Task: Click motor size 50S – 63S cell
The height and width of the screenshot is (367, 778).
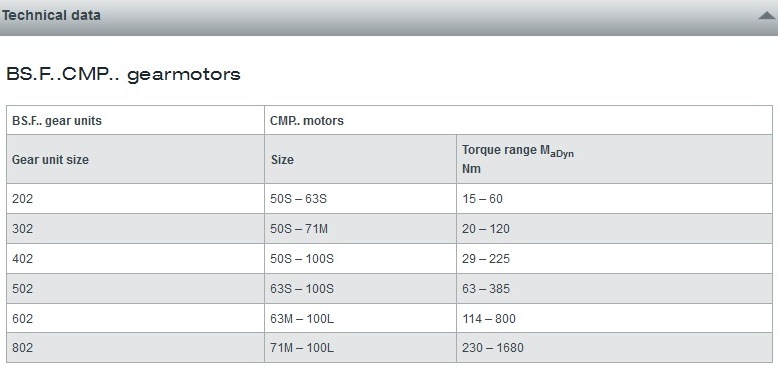Action: pyautogui.click(x=360, y=199)
